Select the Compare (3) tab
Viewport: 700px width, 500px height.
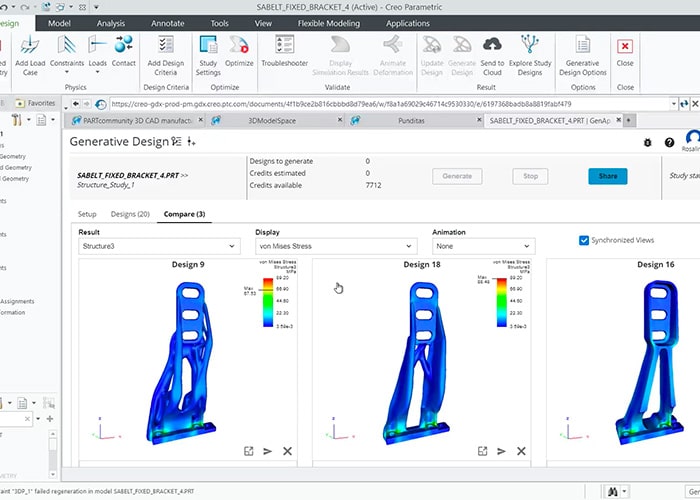tap(184, 214)
